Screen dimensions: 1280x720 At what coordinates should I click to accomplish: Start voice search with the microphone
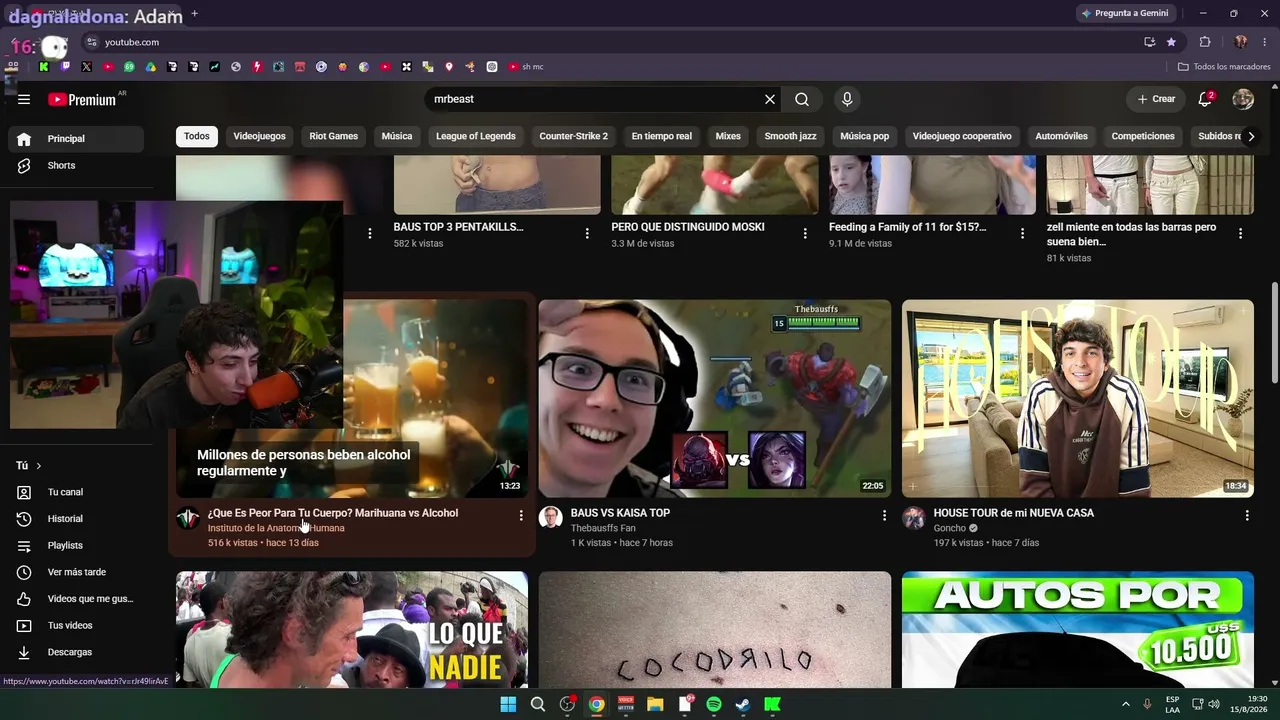pyautogui.click(x=847, y=99)
